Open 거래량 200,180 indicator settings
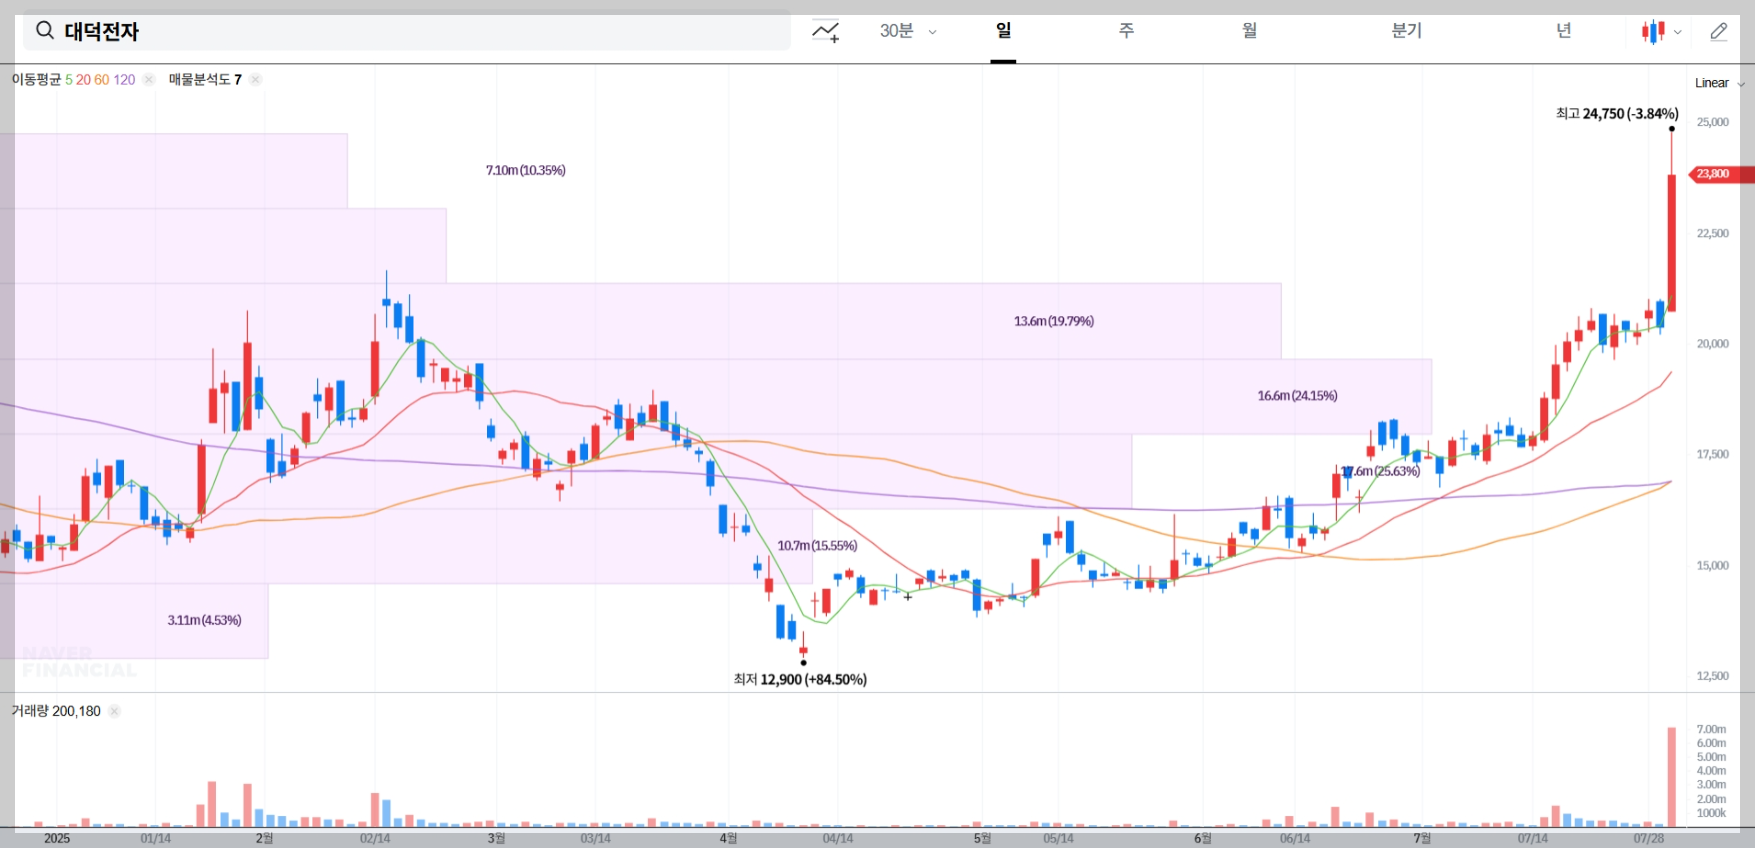The image size is (1755, 848). tap(56, 711)
